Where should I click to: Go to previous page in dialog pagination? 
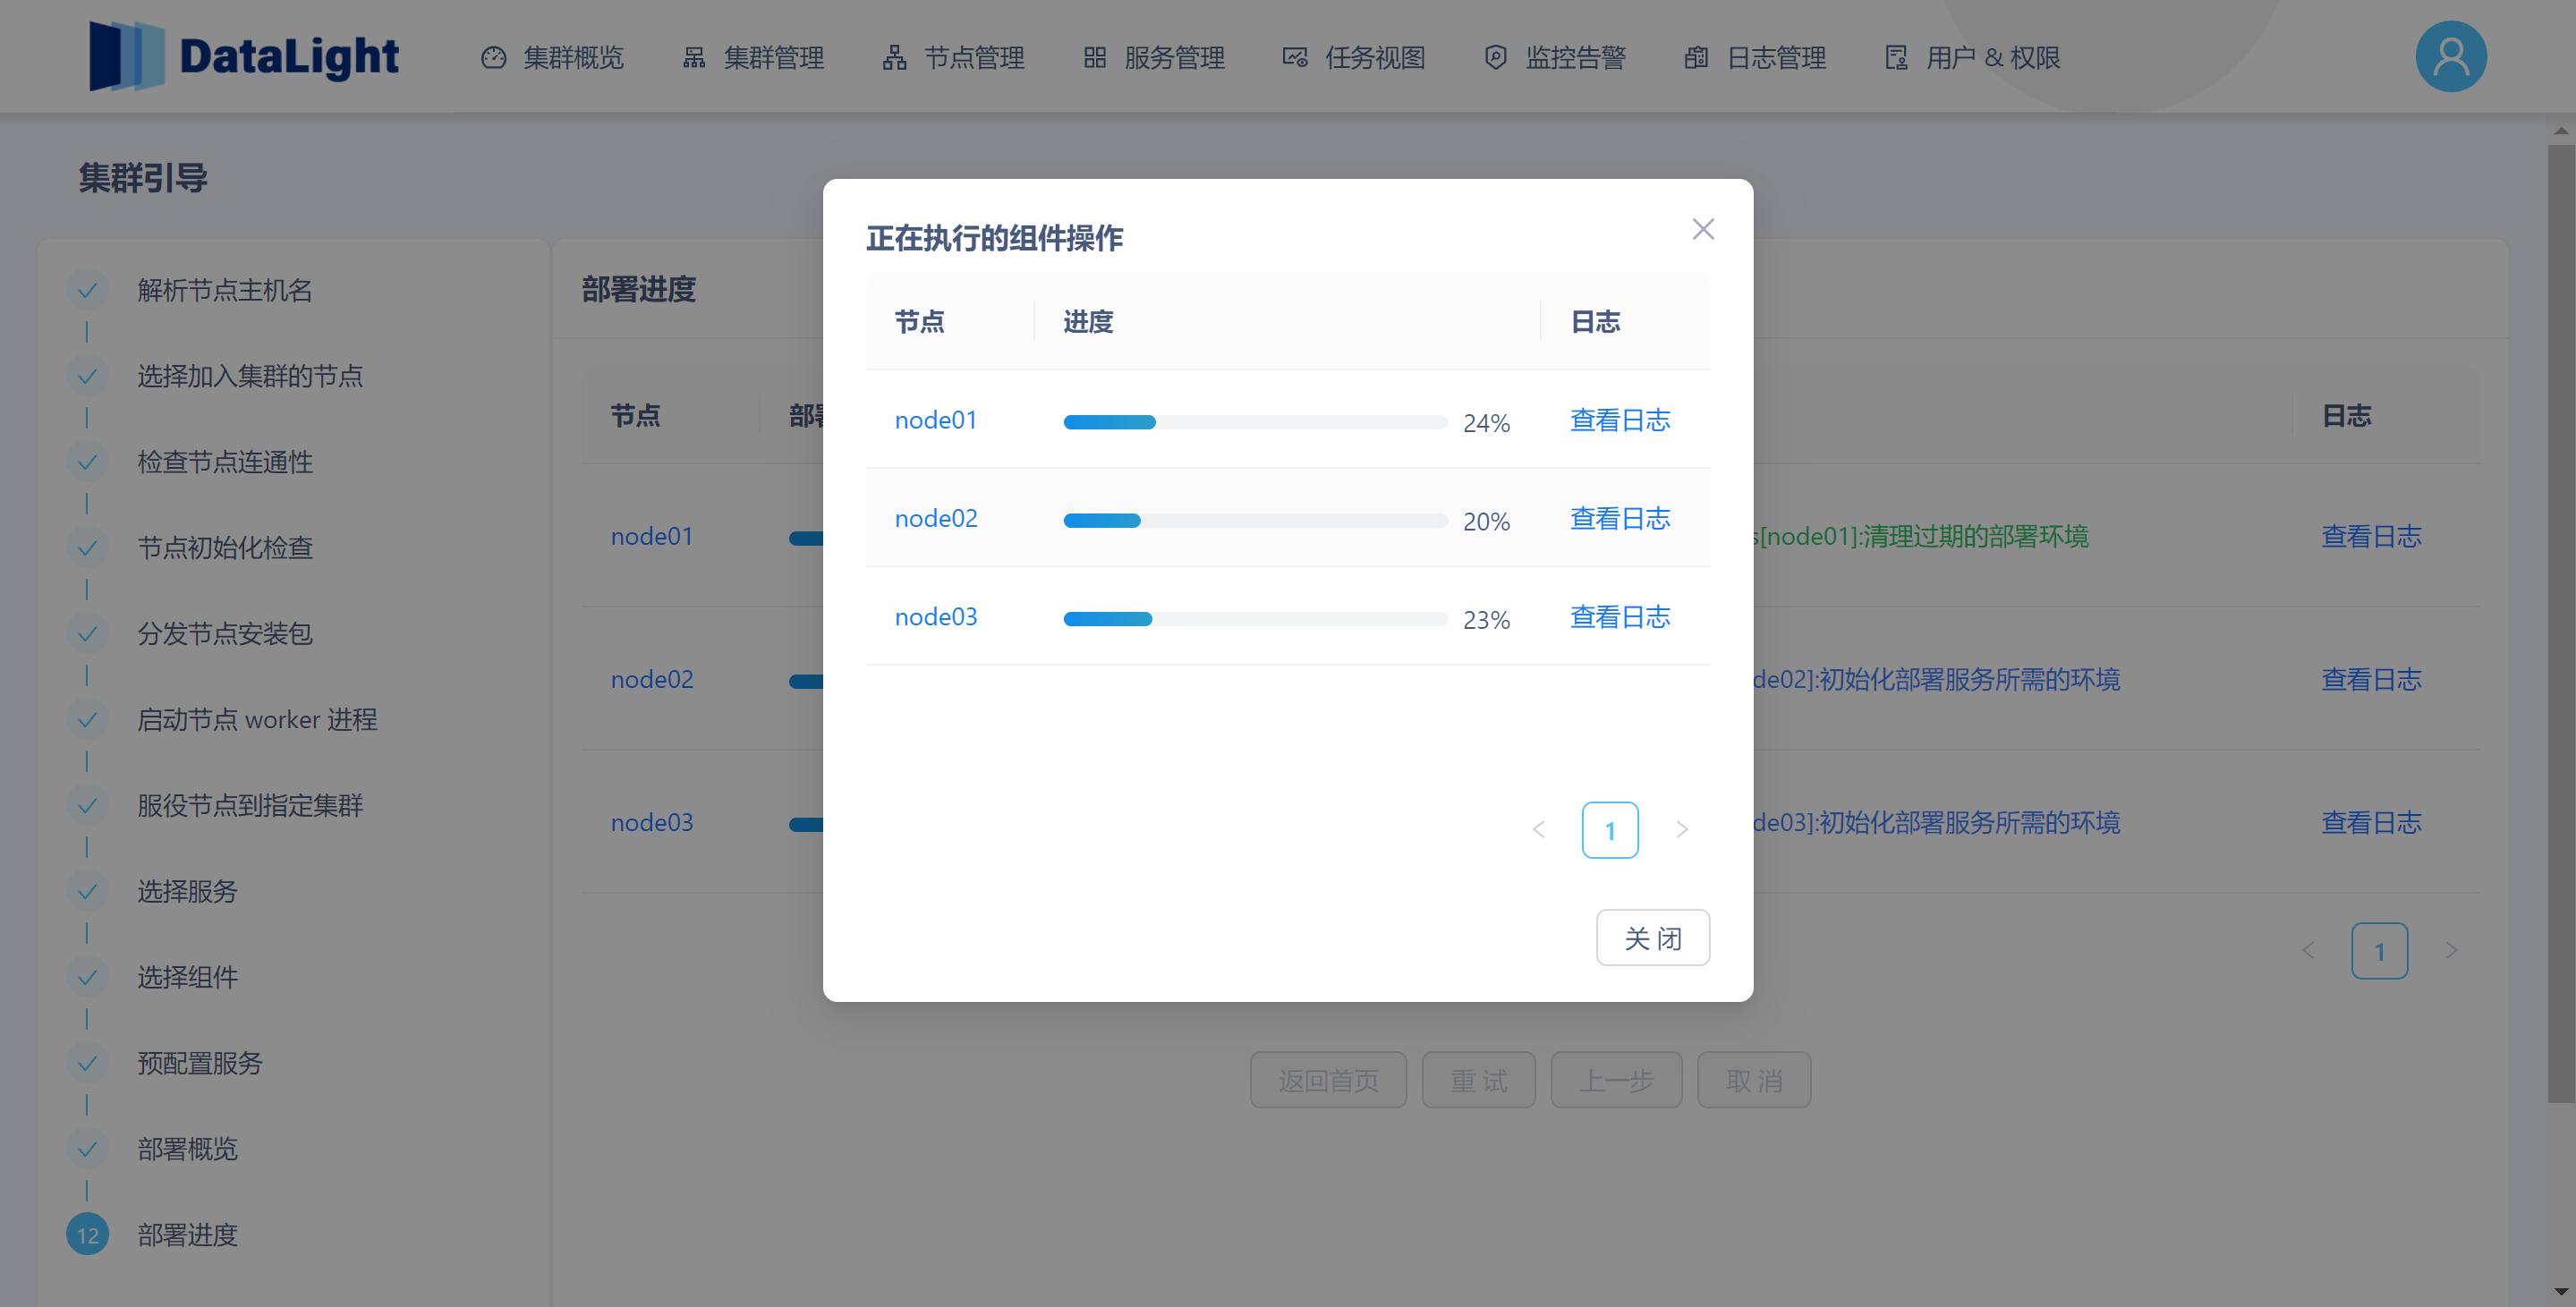1539,830
